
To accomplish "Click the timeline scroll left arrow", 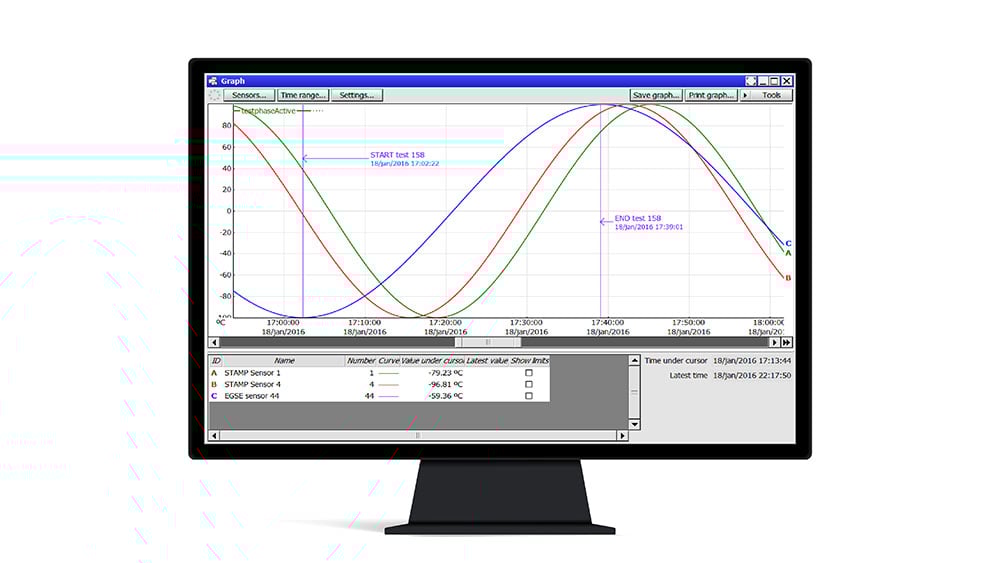I will click(x=213, y=342).
